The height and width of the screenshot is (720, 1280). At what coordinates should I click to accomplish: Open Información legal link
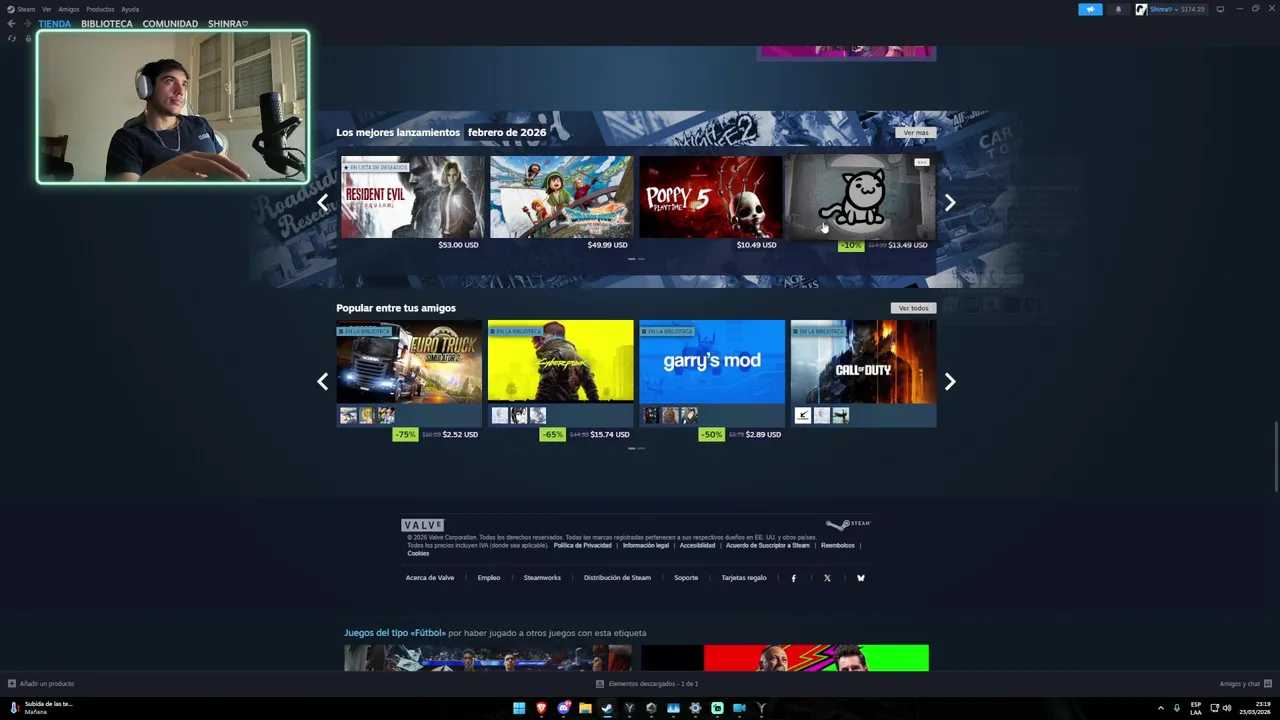646,546
